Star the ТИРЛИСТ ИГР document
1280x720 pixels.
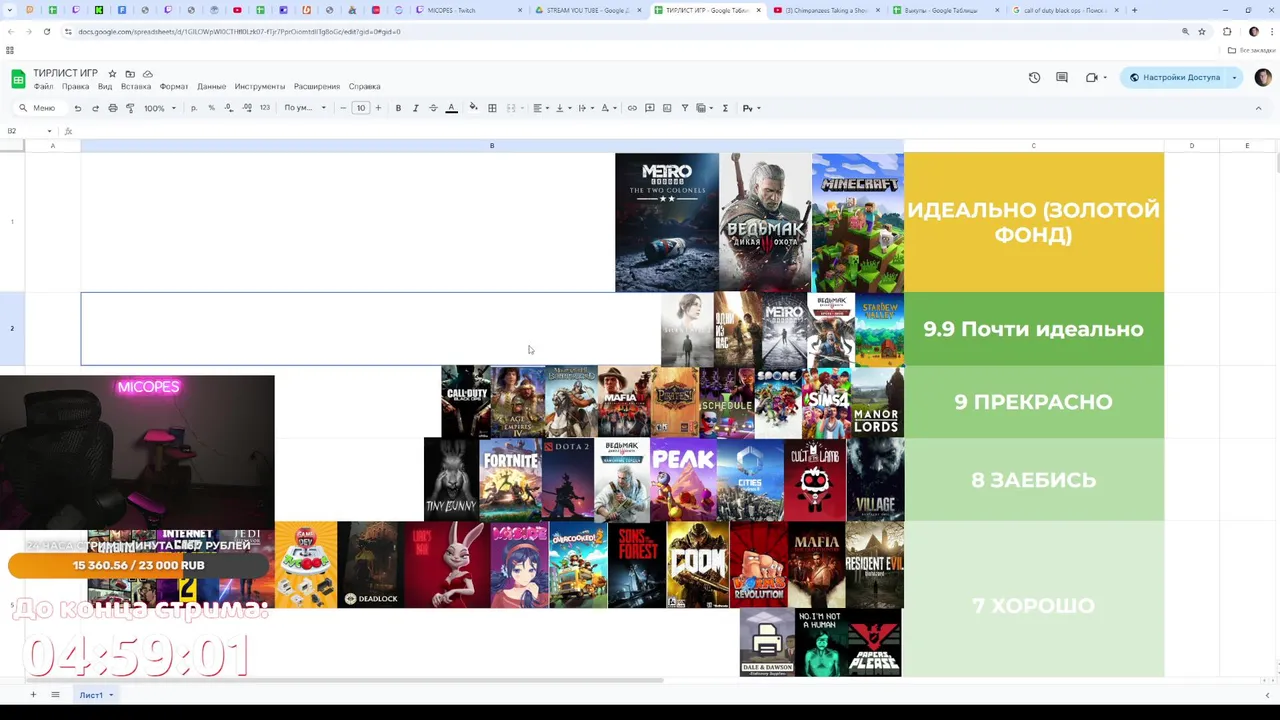pos(112,74)
